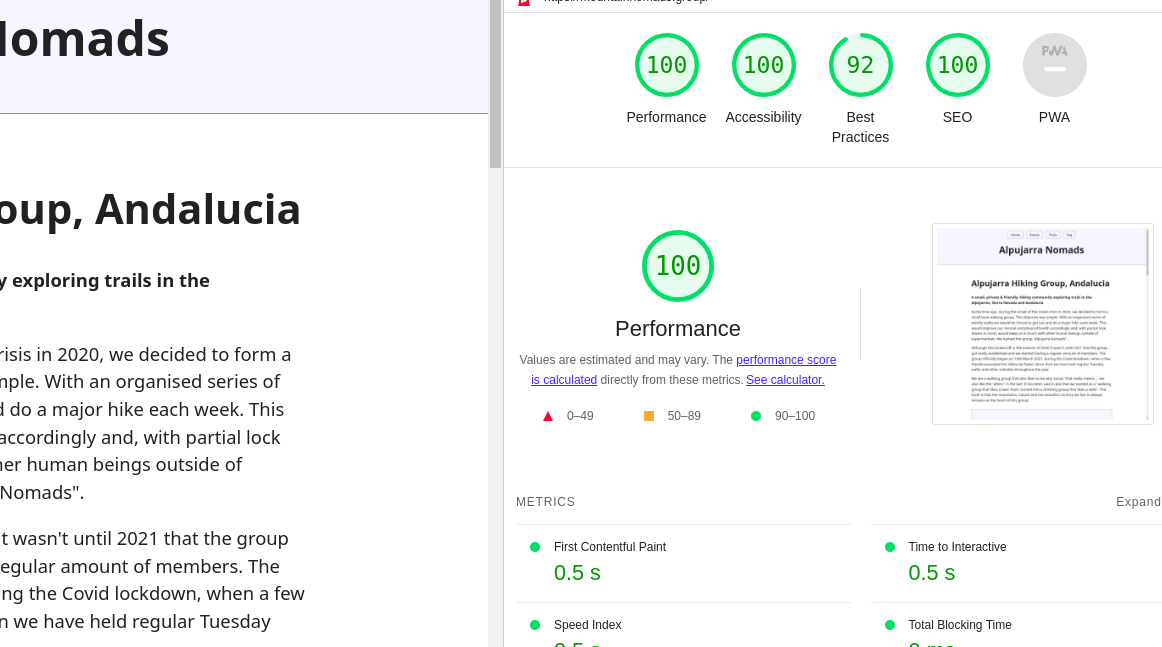Click the See calculator link
The width and height of the screenshot is (1162, 647).
pos(785,380)
